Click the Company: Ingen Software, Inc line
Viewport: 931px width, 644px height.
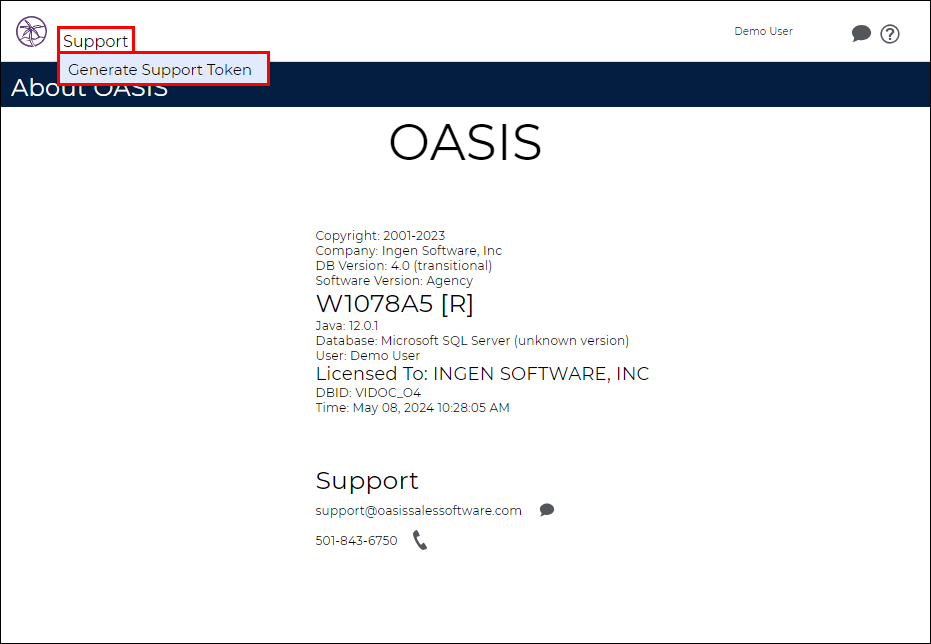(x=408, y=250)
